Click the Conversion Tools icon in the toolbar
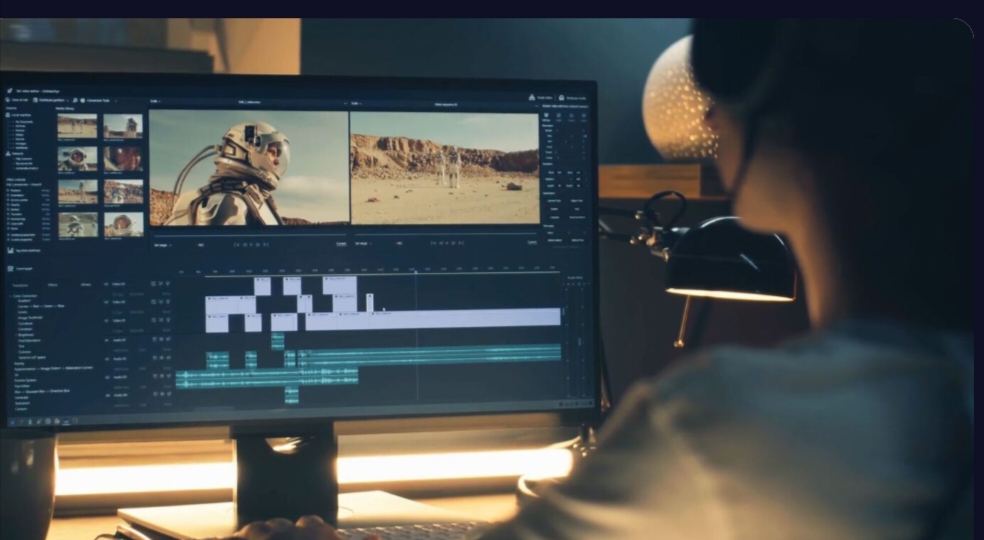The height and width of the screenshot is (540, 984). 83,100
